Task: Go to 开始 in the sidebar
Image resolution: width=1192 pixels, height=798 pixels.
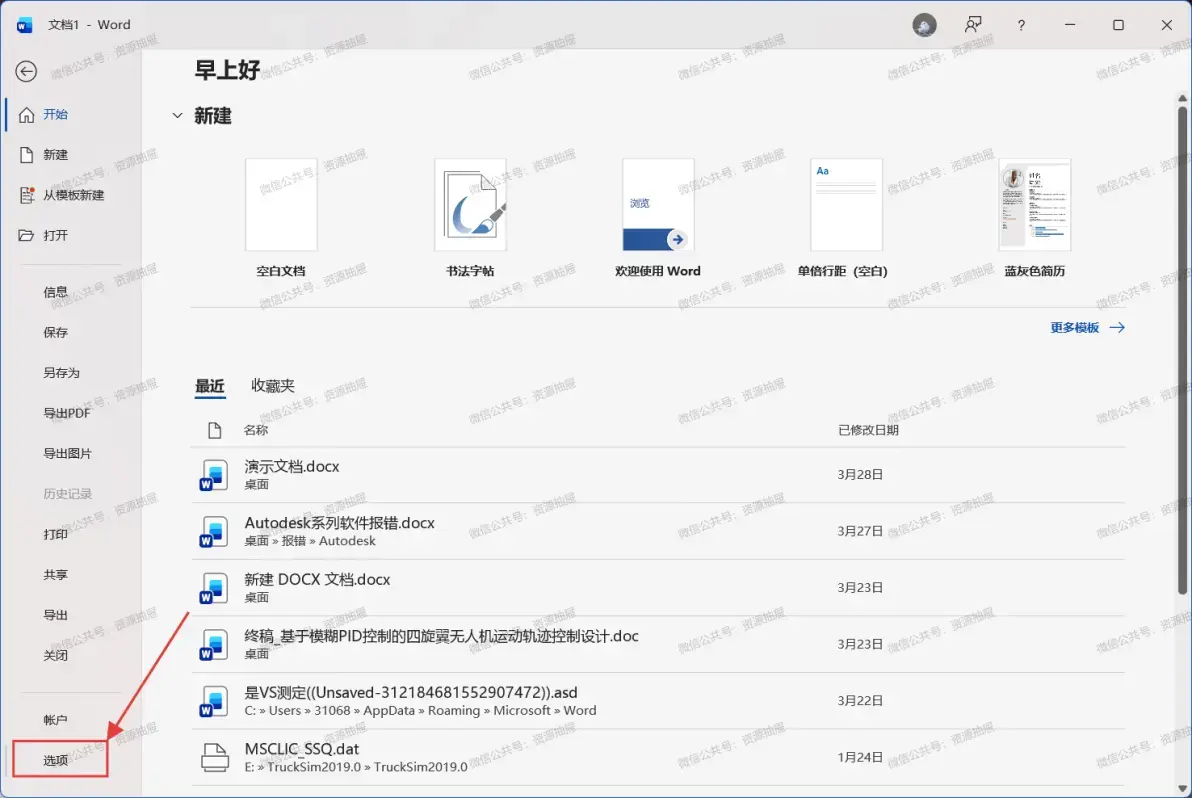Action: pyautogui.click(x=55, y=115)
